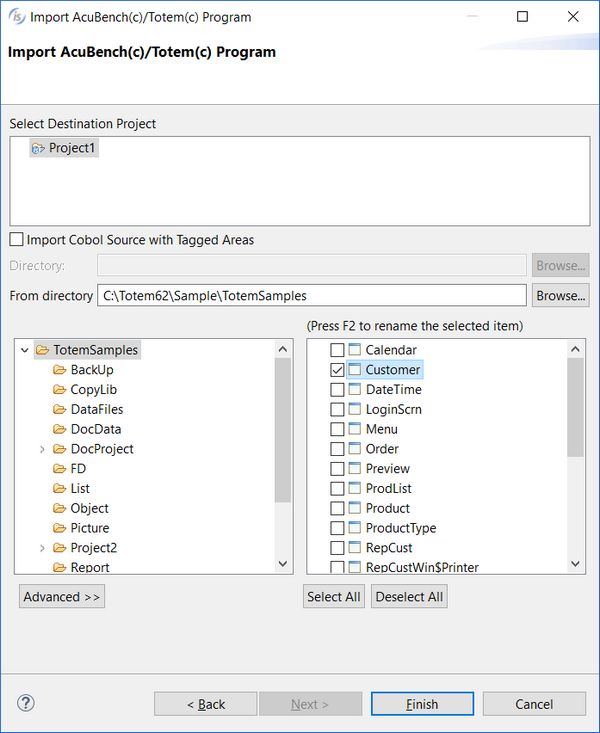Go to previous page with Back

pyautogui.click(x=205, y=704)
